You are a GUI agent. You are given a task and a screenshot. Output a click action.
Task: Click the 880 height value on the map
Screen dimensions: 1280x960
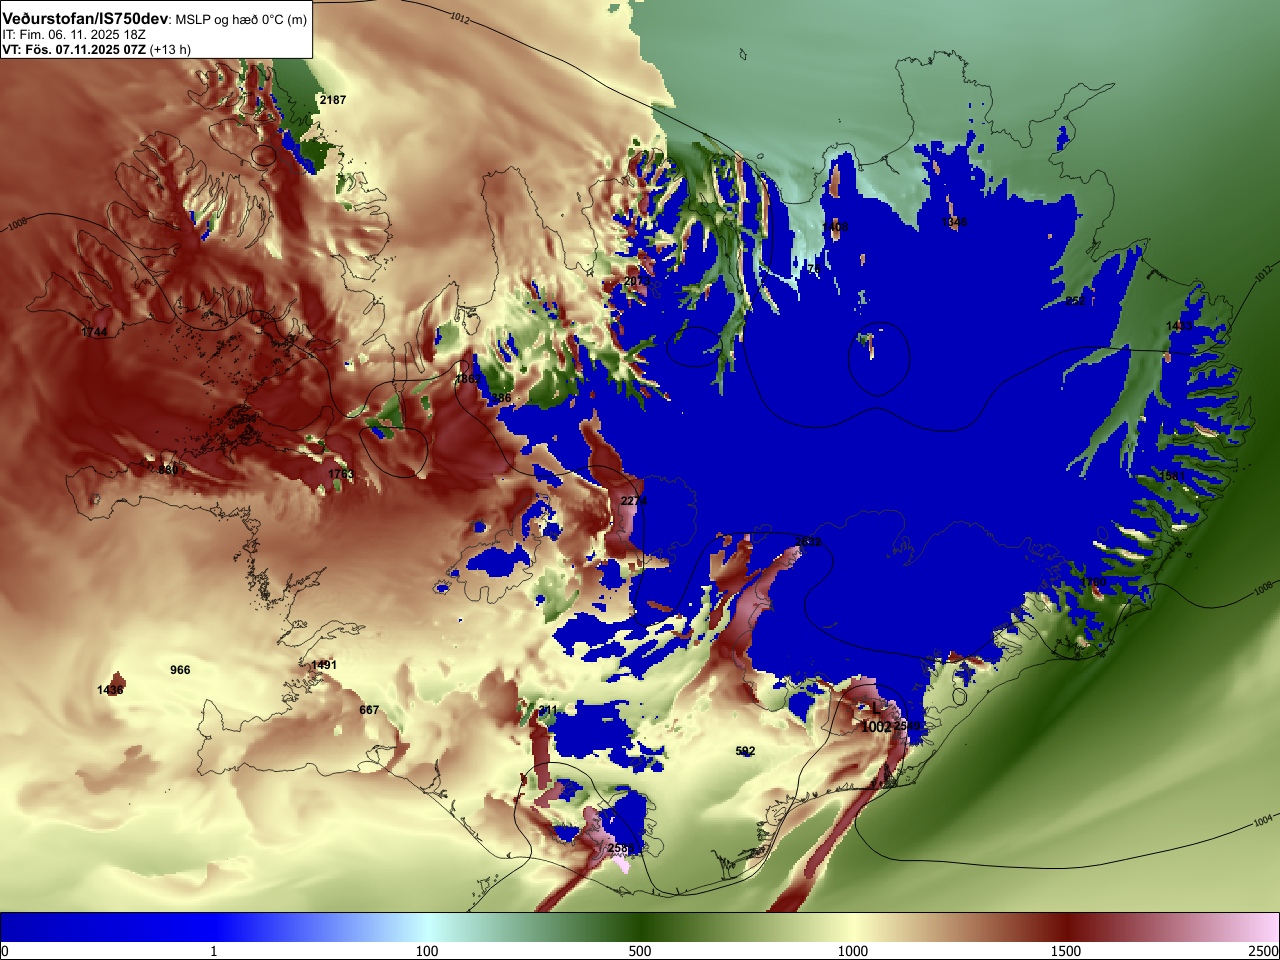[168, 470]
